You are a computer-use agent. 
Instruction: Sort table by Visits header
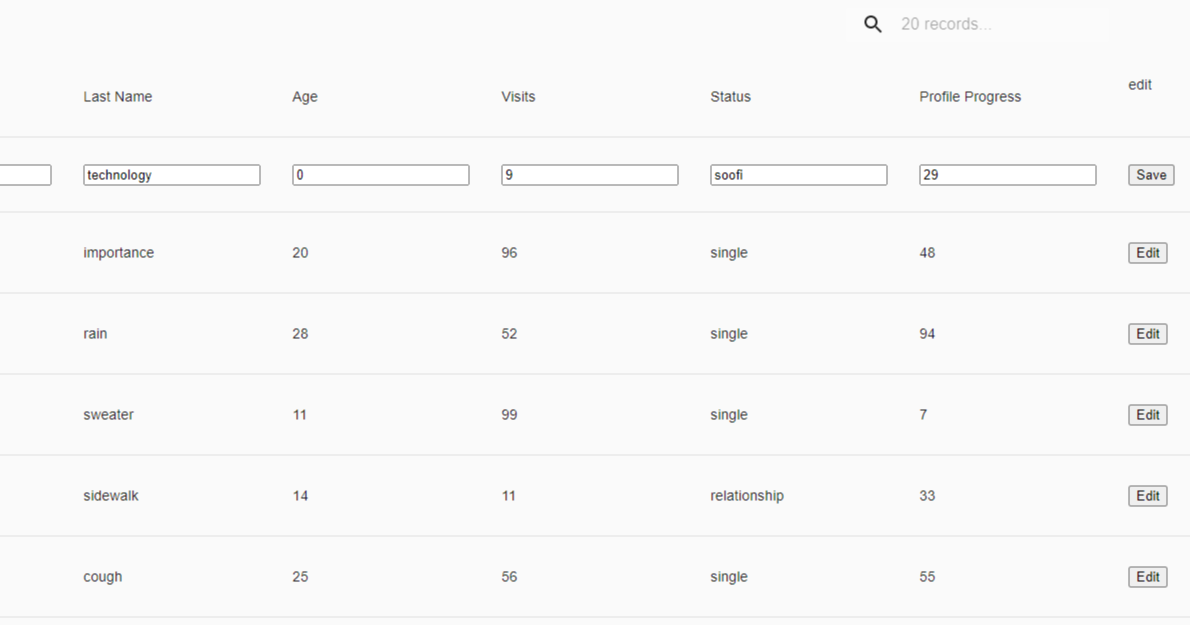(x=518, y=97)
